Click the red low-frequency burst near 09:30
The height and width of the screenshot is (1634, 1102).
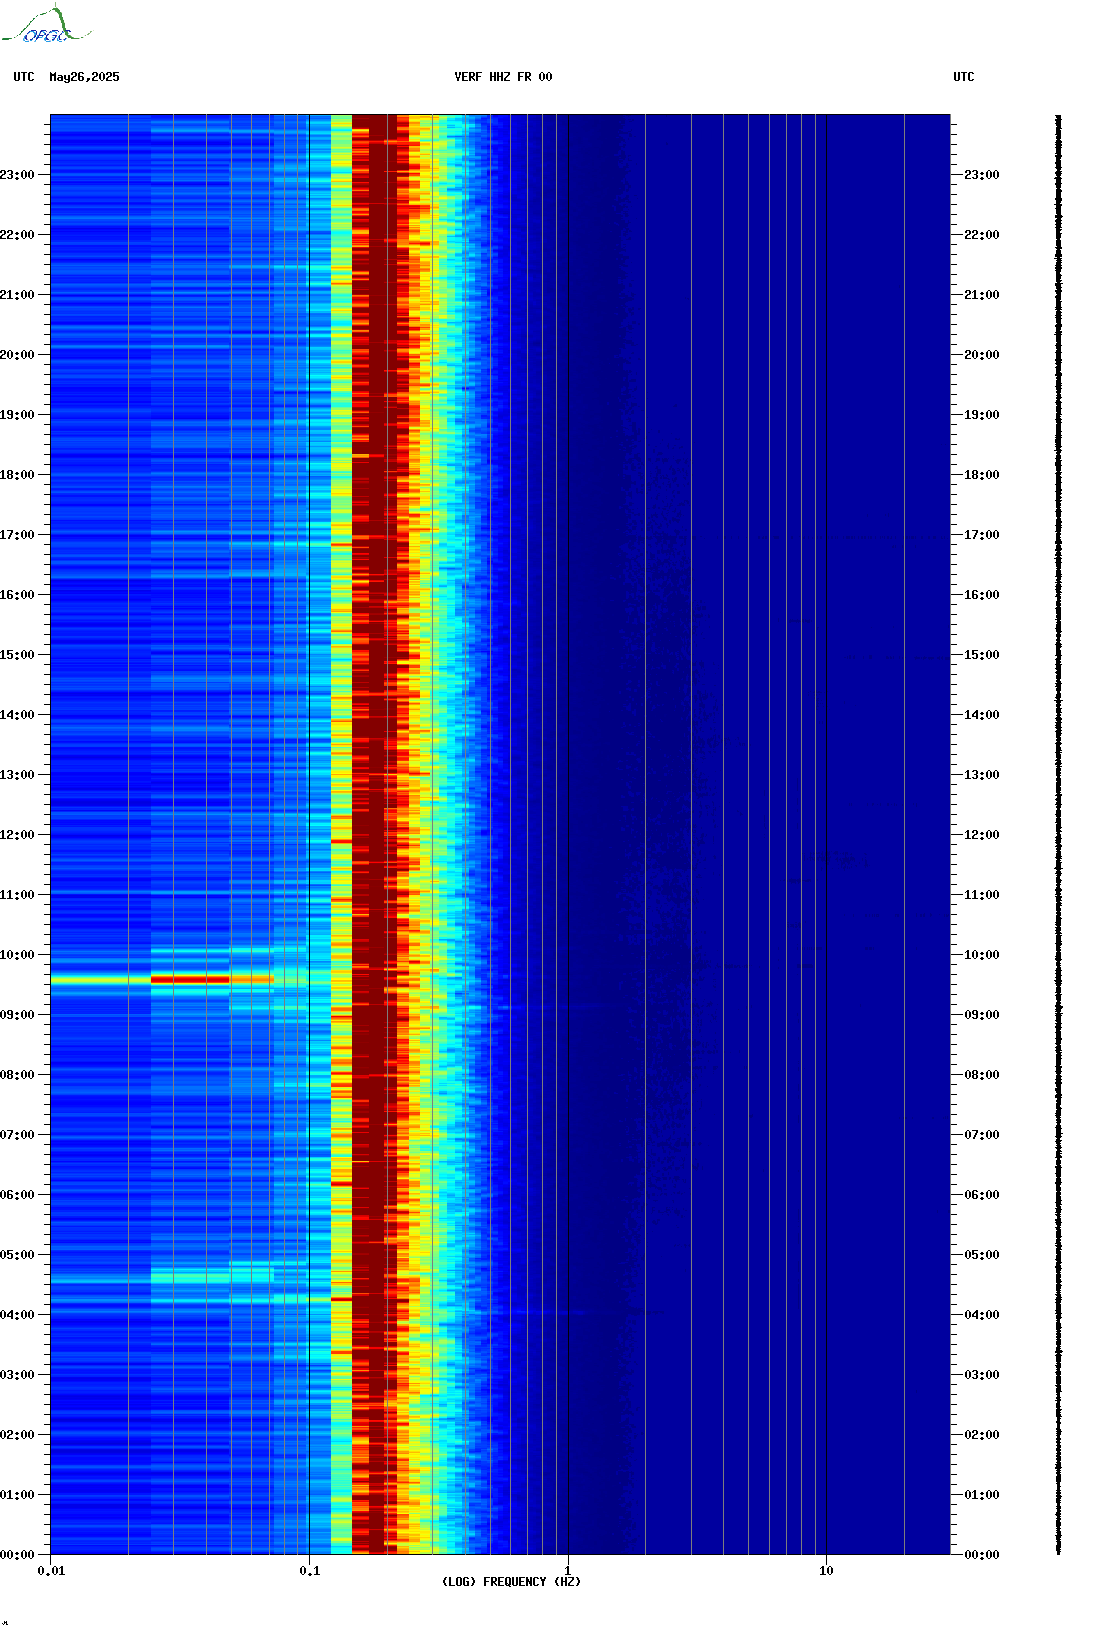click(190, 980)
